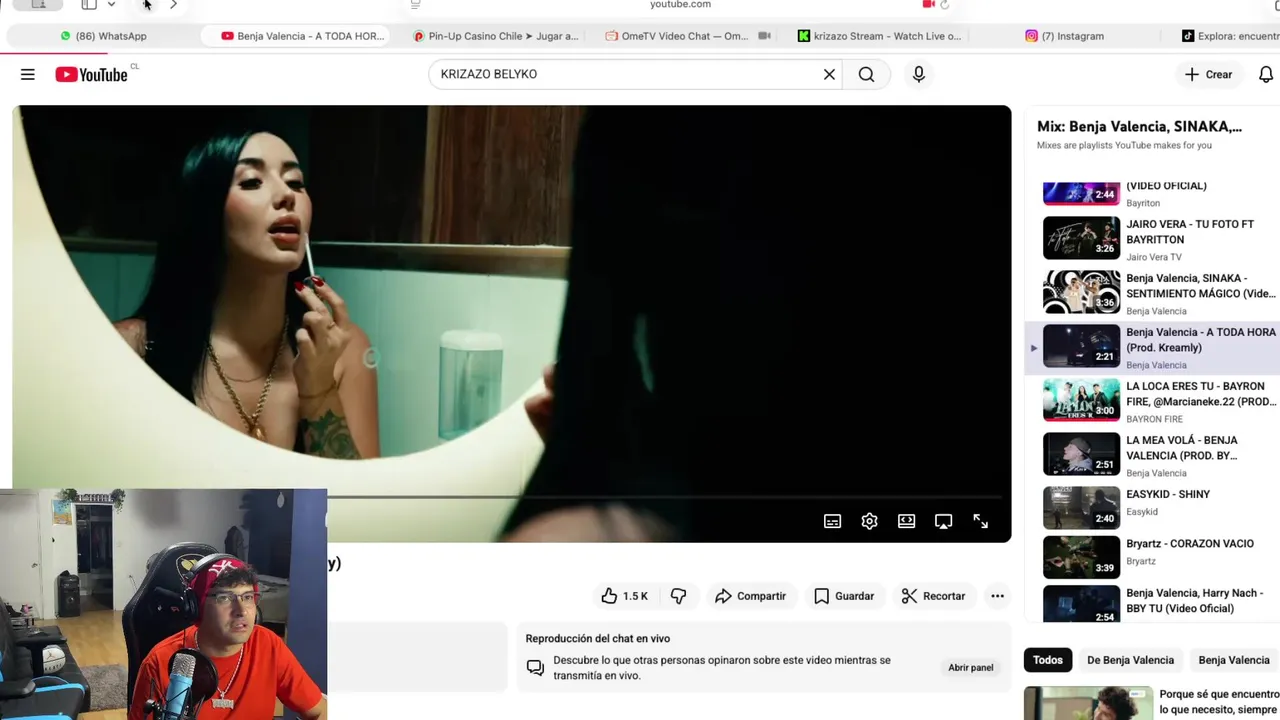This screenshot has height=720, width=1280.
Task: Switch to Pin-Up Casino Chile tab
Action: click(496, 36)
